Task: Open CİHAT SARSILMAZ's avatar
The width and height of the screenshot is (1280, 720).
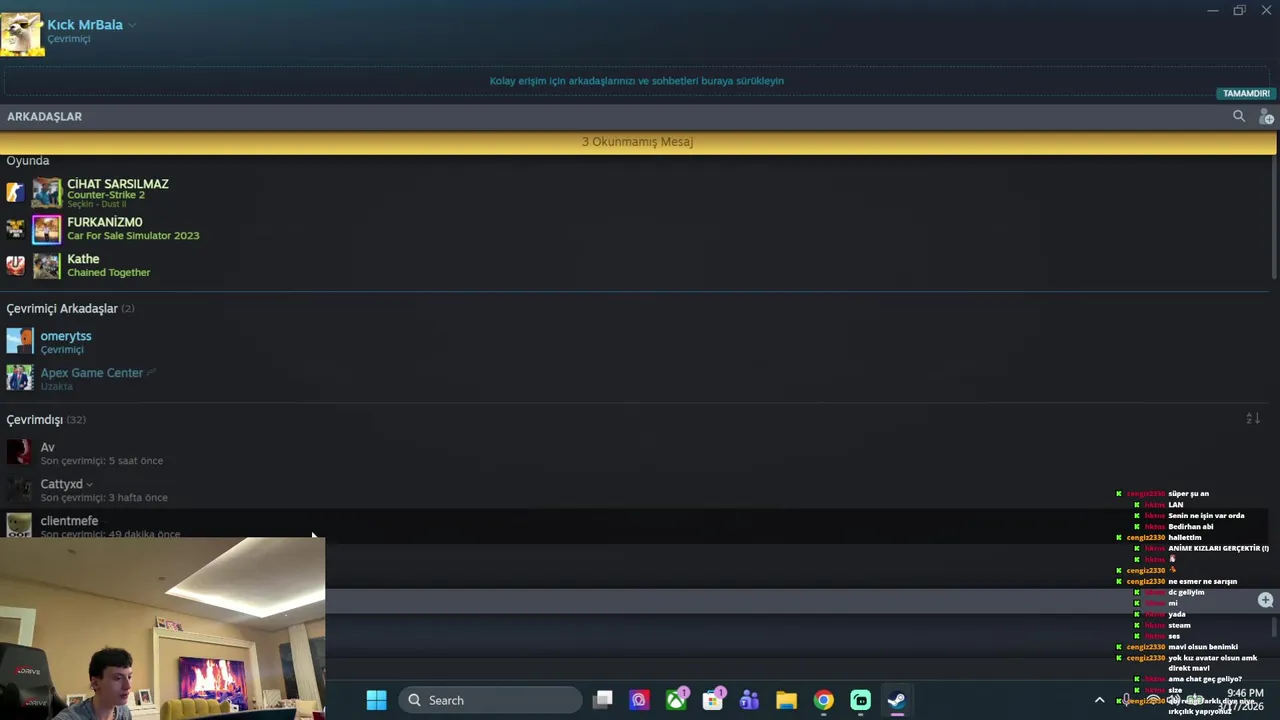Action: click(47, 192)
